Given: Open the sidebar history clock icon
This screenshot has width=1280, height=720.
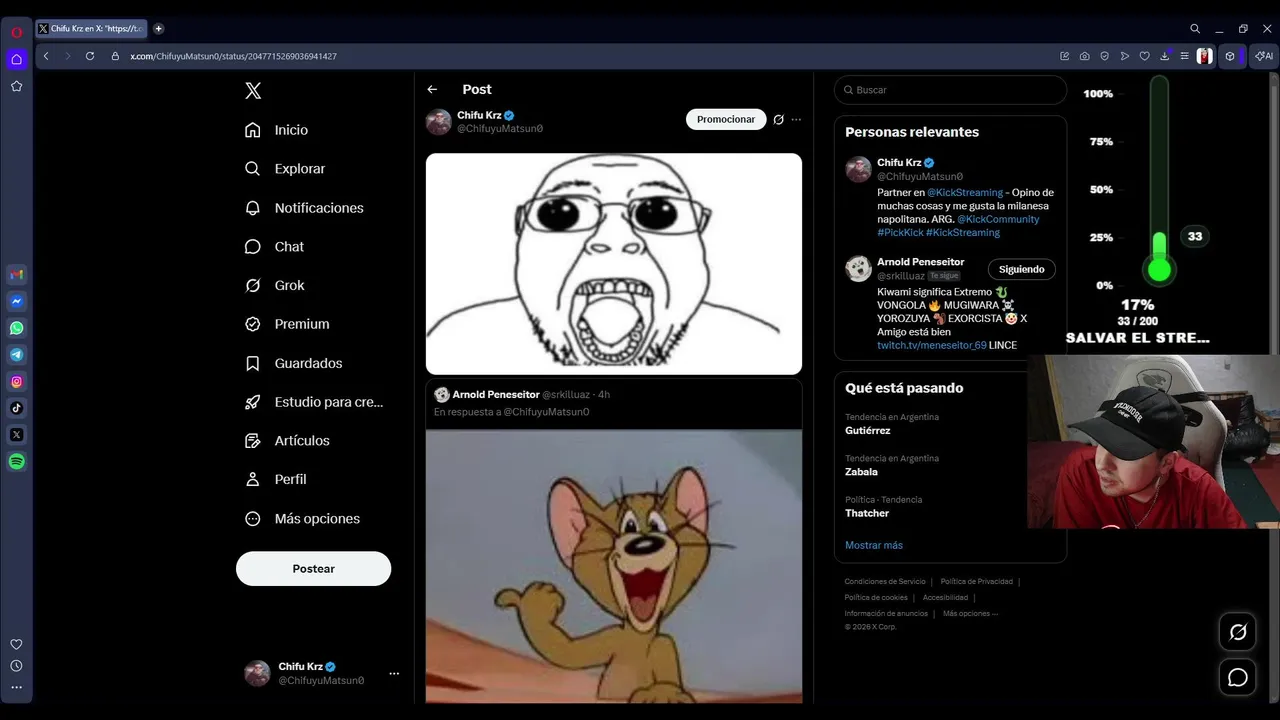Looking at the screenshot, I should tap(16, 666).
